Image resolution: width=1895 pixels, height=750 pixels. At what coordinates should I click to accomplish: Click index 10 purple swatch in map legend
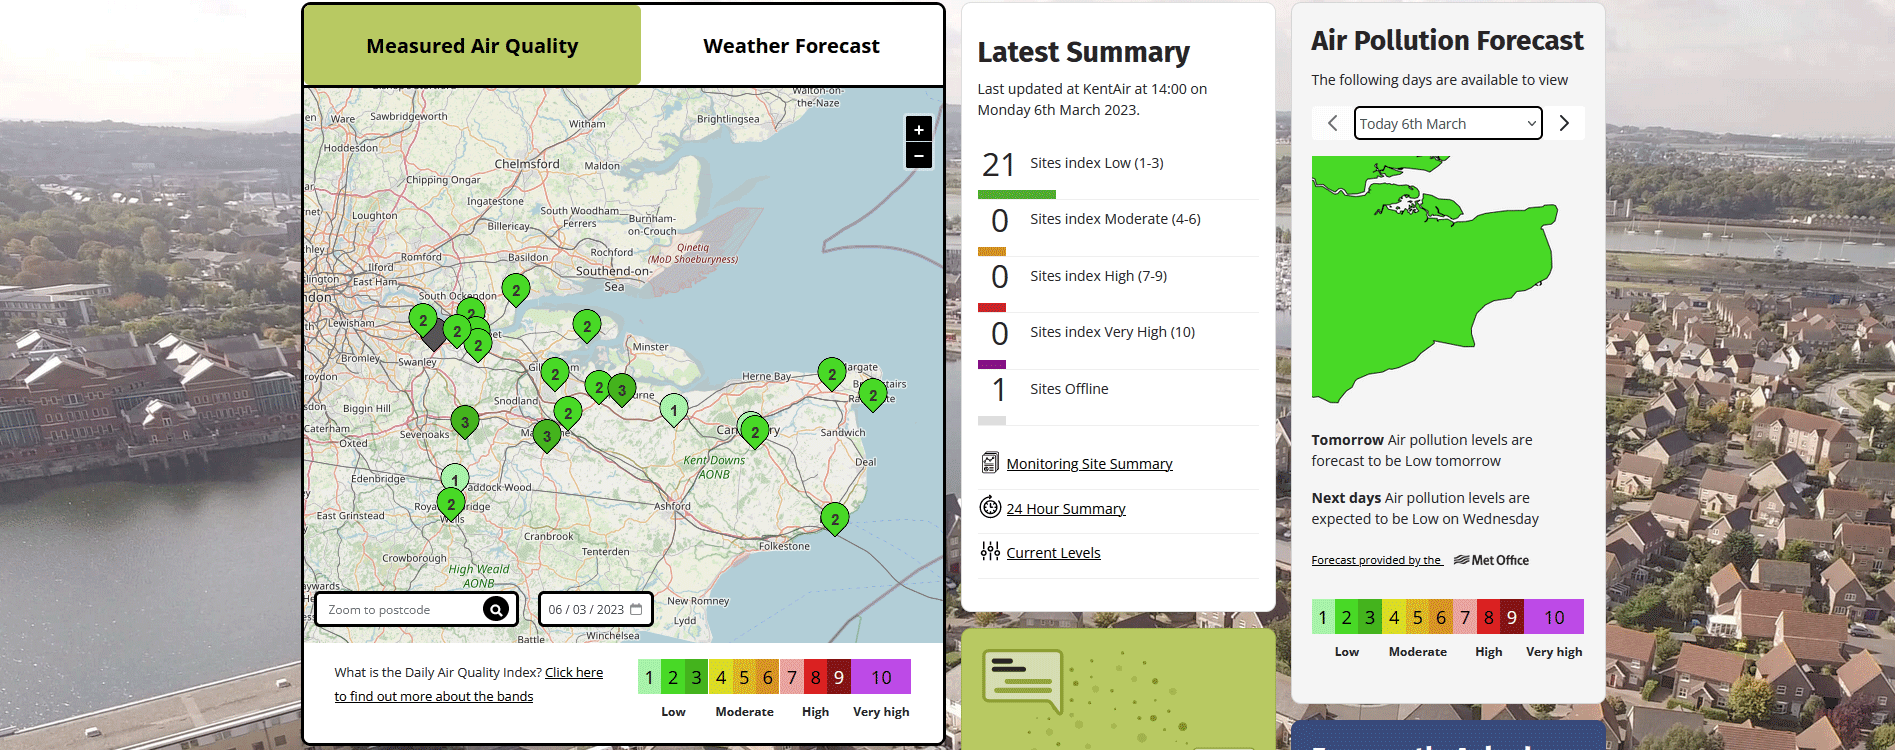[x=881, y=677]
